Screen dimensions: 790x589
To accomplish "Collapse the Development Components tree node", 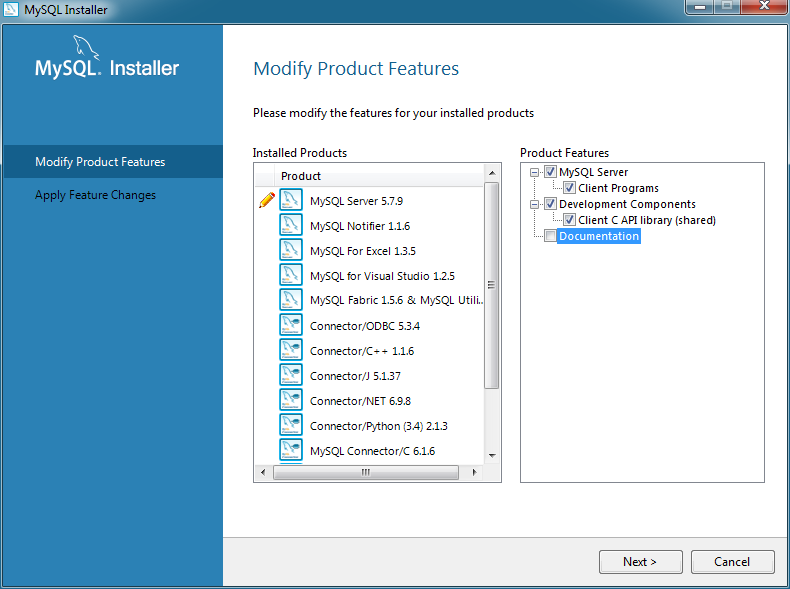I will [534, 205].
